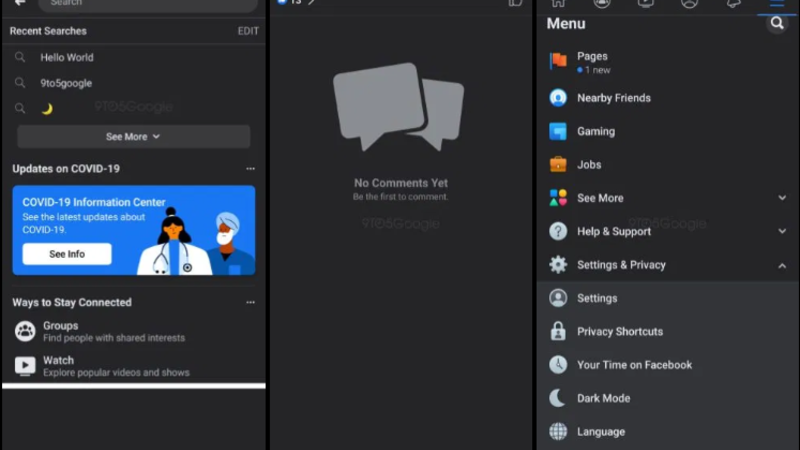Open Your Time on Facebook clock
This screenshot has width=800, height=450.
558,364
